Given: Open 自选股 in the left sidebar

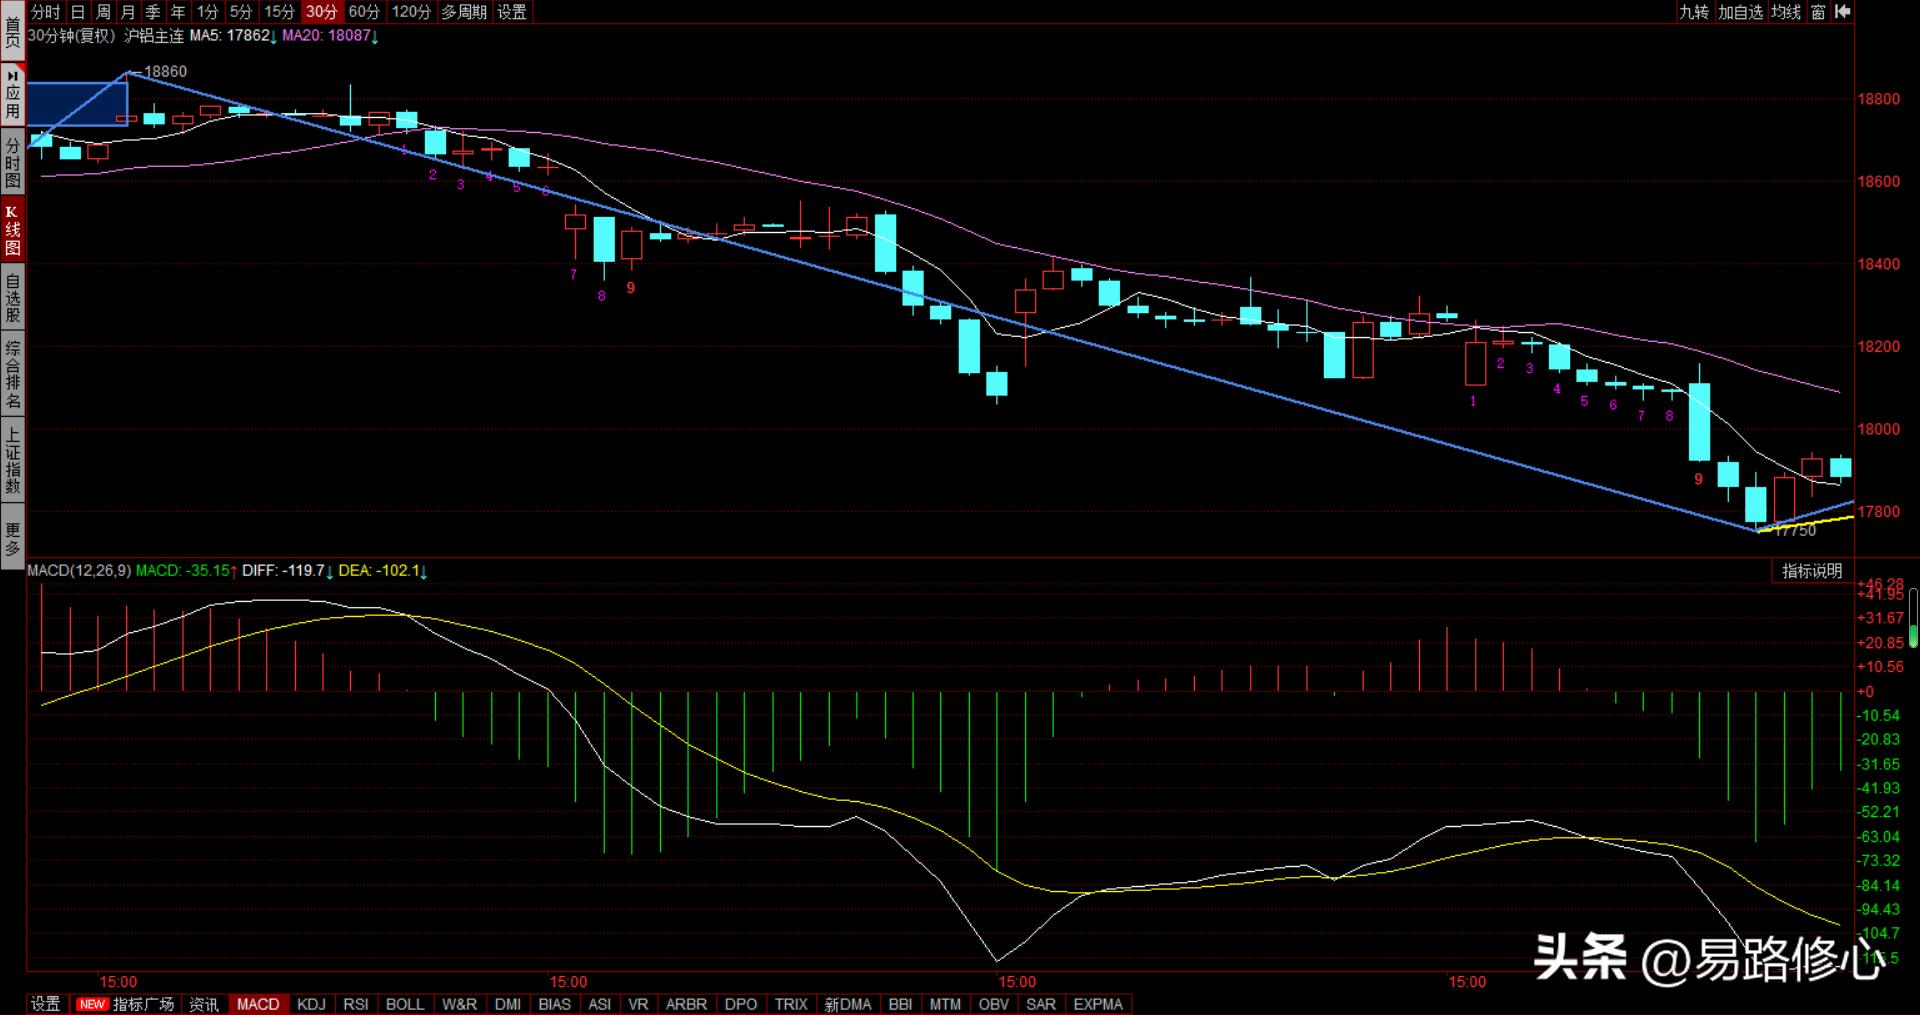Looking at the screenshot, I should 12,298.
